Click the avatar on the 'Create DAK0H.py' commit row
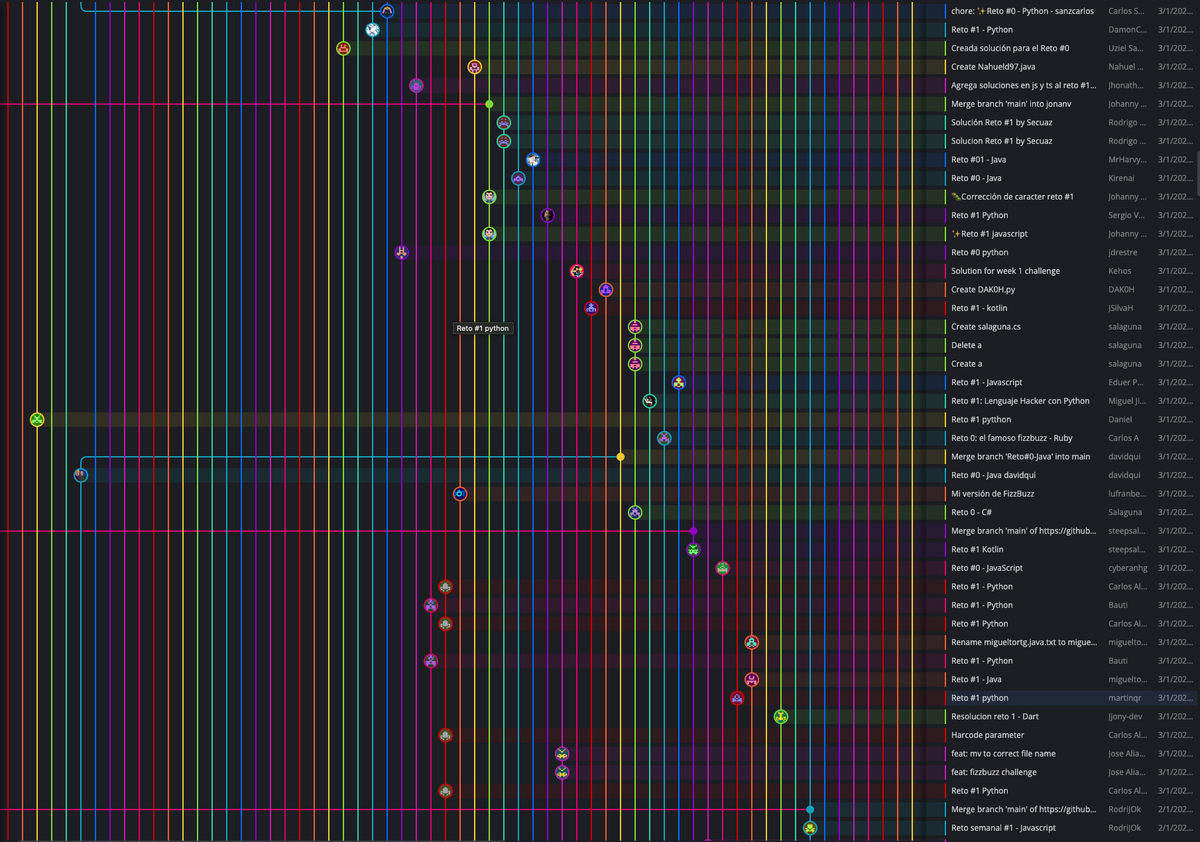Viewport: 1200px width, 842px height. tap(606, 289)
